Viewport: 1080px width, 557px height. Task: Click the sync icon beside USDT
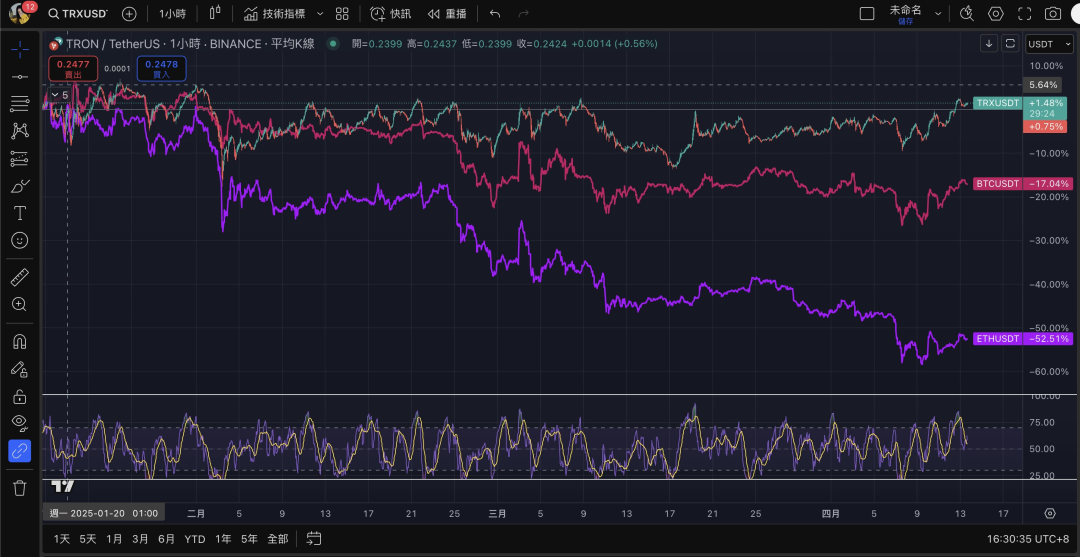click(x=1010, y=43)
